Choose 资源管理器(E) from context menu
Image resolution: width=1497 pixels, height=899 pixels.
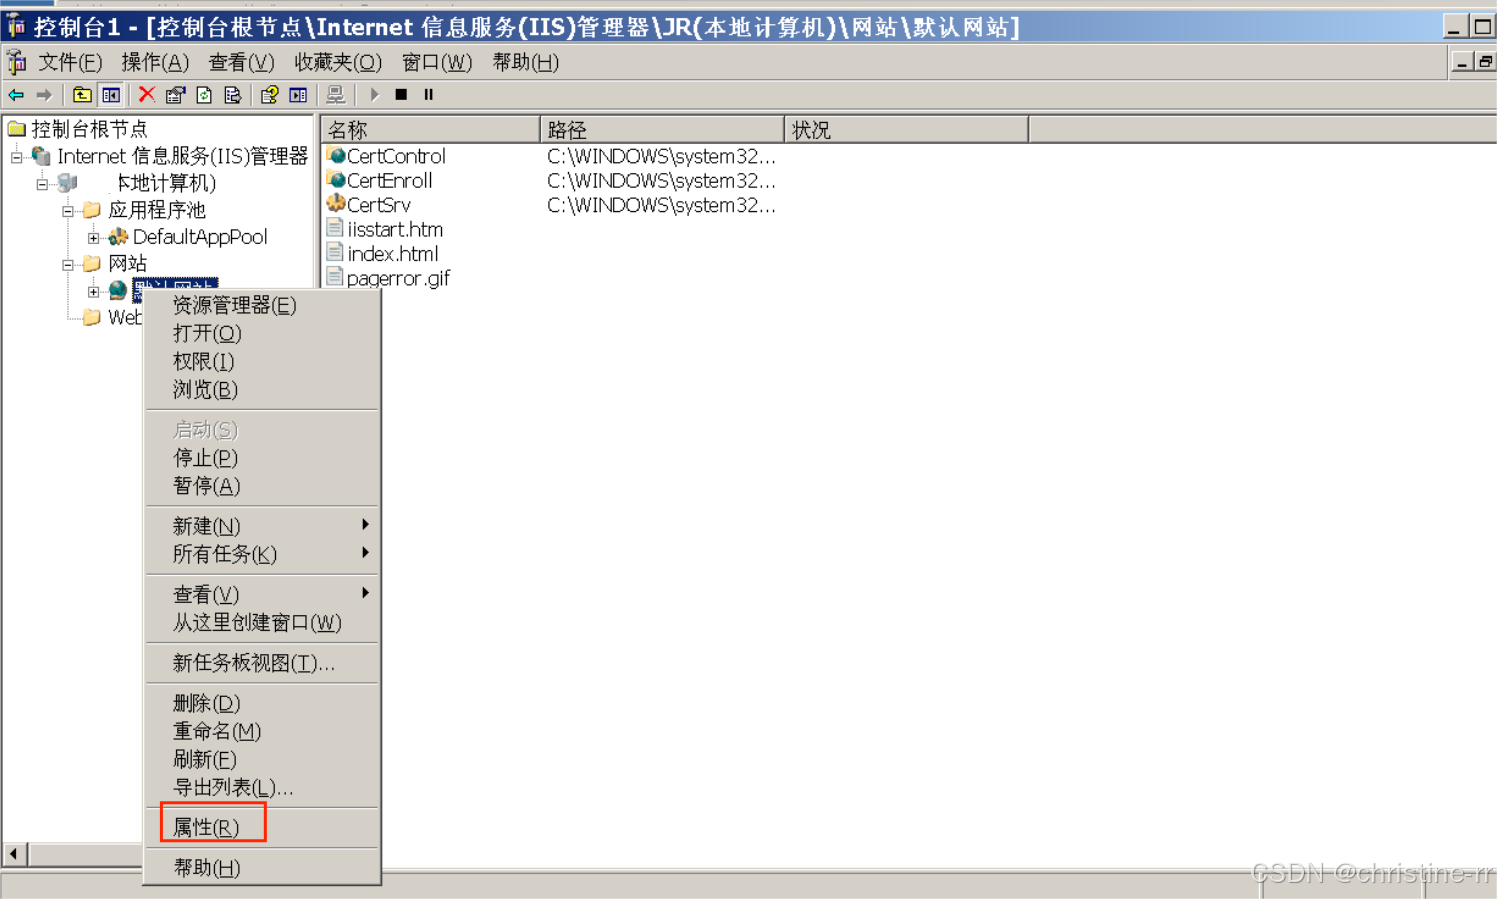tap(262, 305)
